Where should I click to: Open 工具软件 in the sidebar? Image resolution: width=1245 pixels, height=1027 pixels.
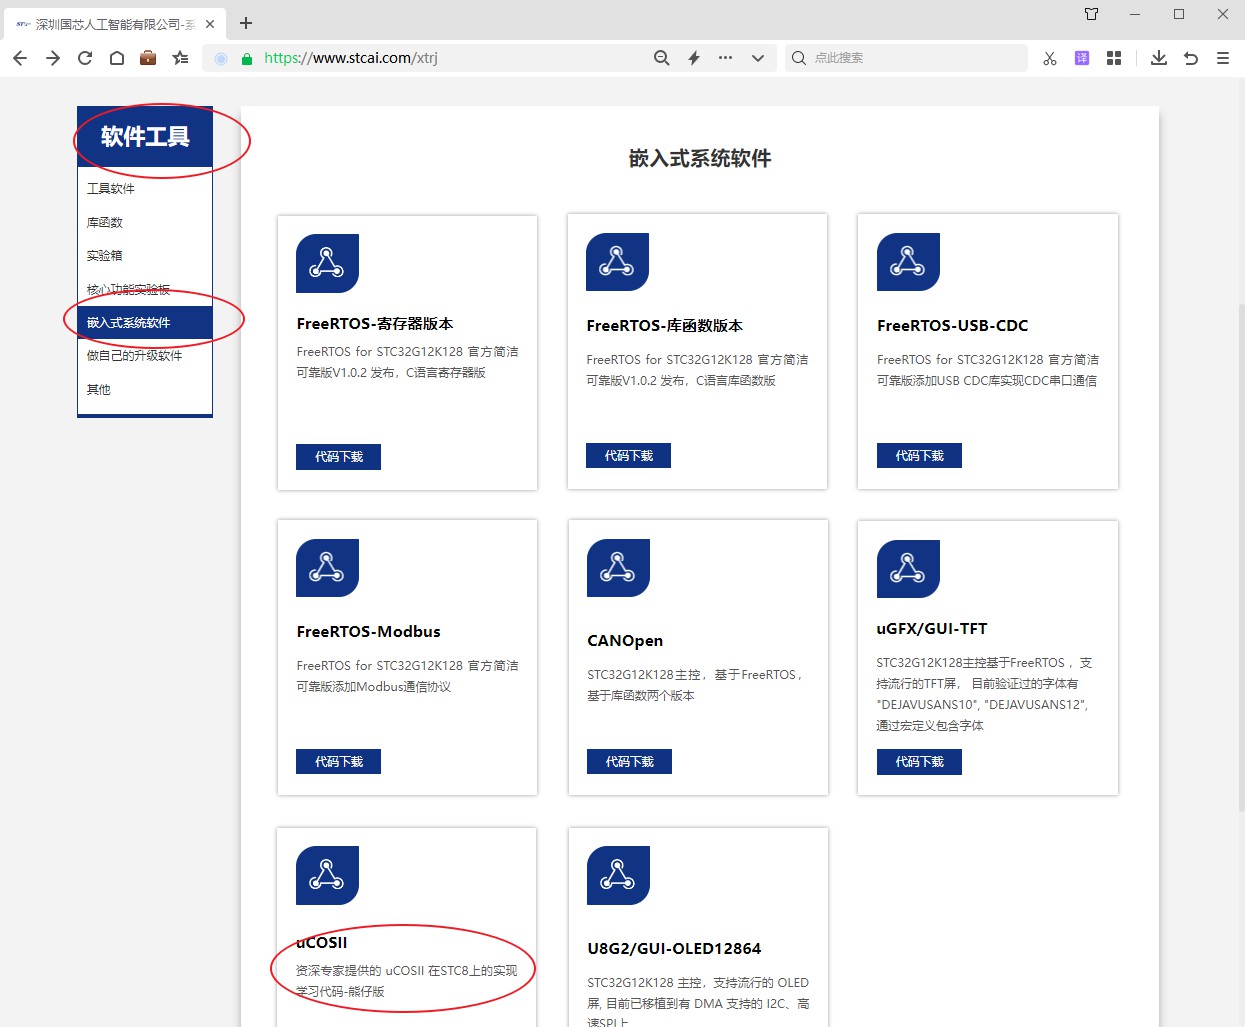click(x=111, y=189)
